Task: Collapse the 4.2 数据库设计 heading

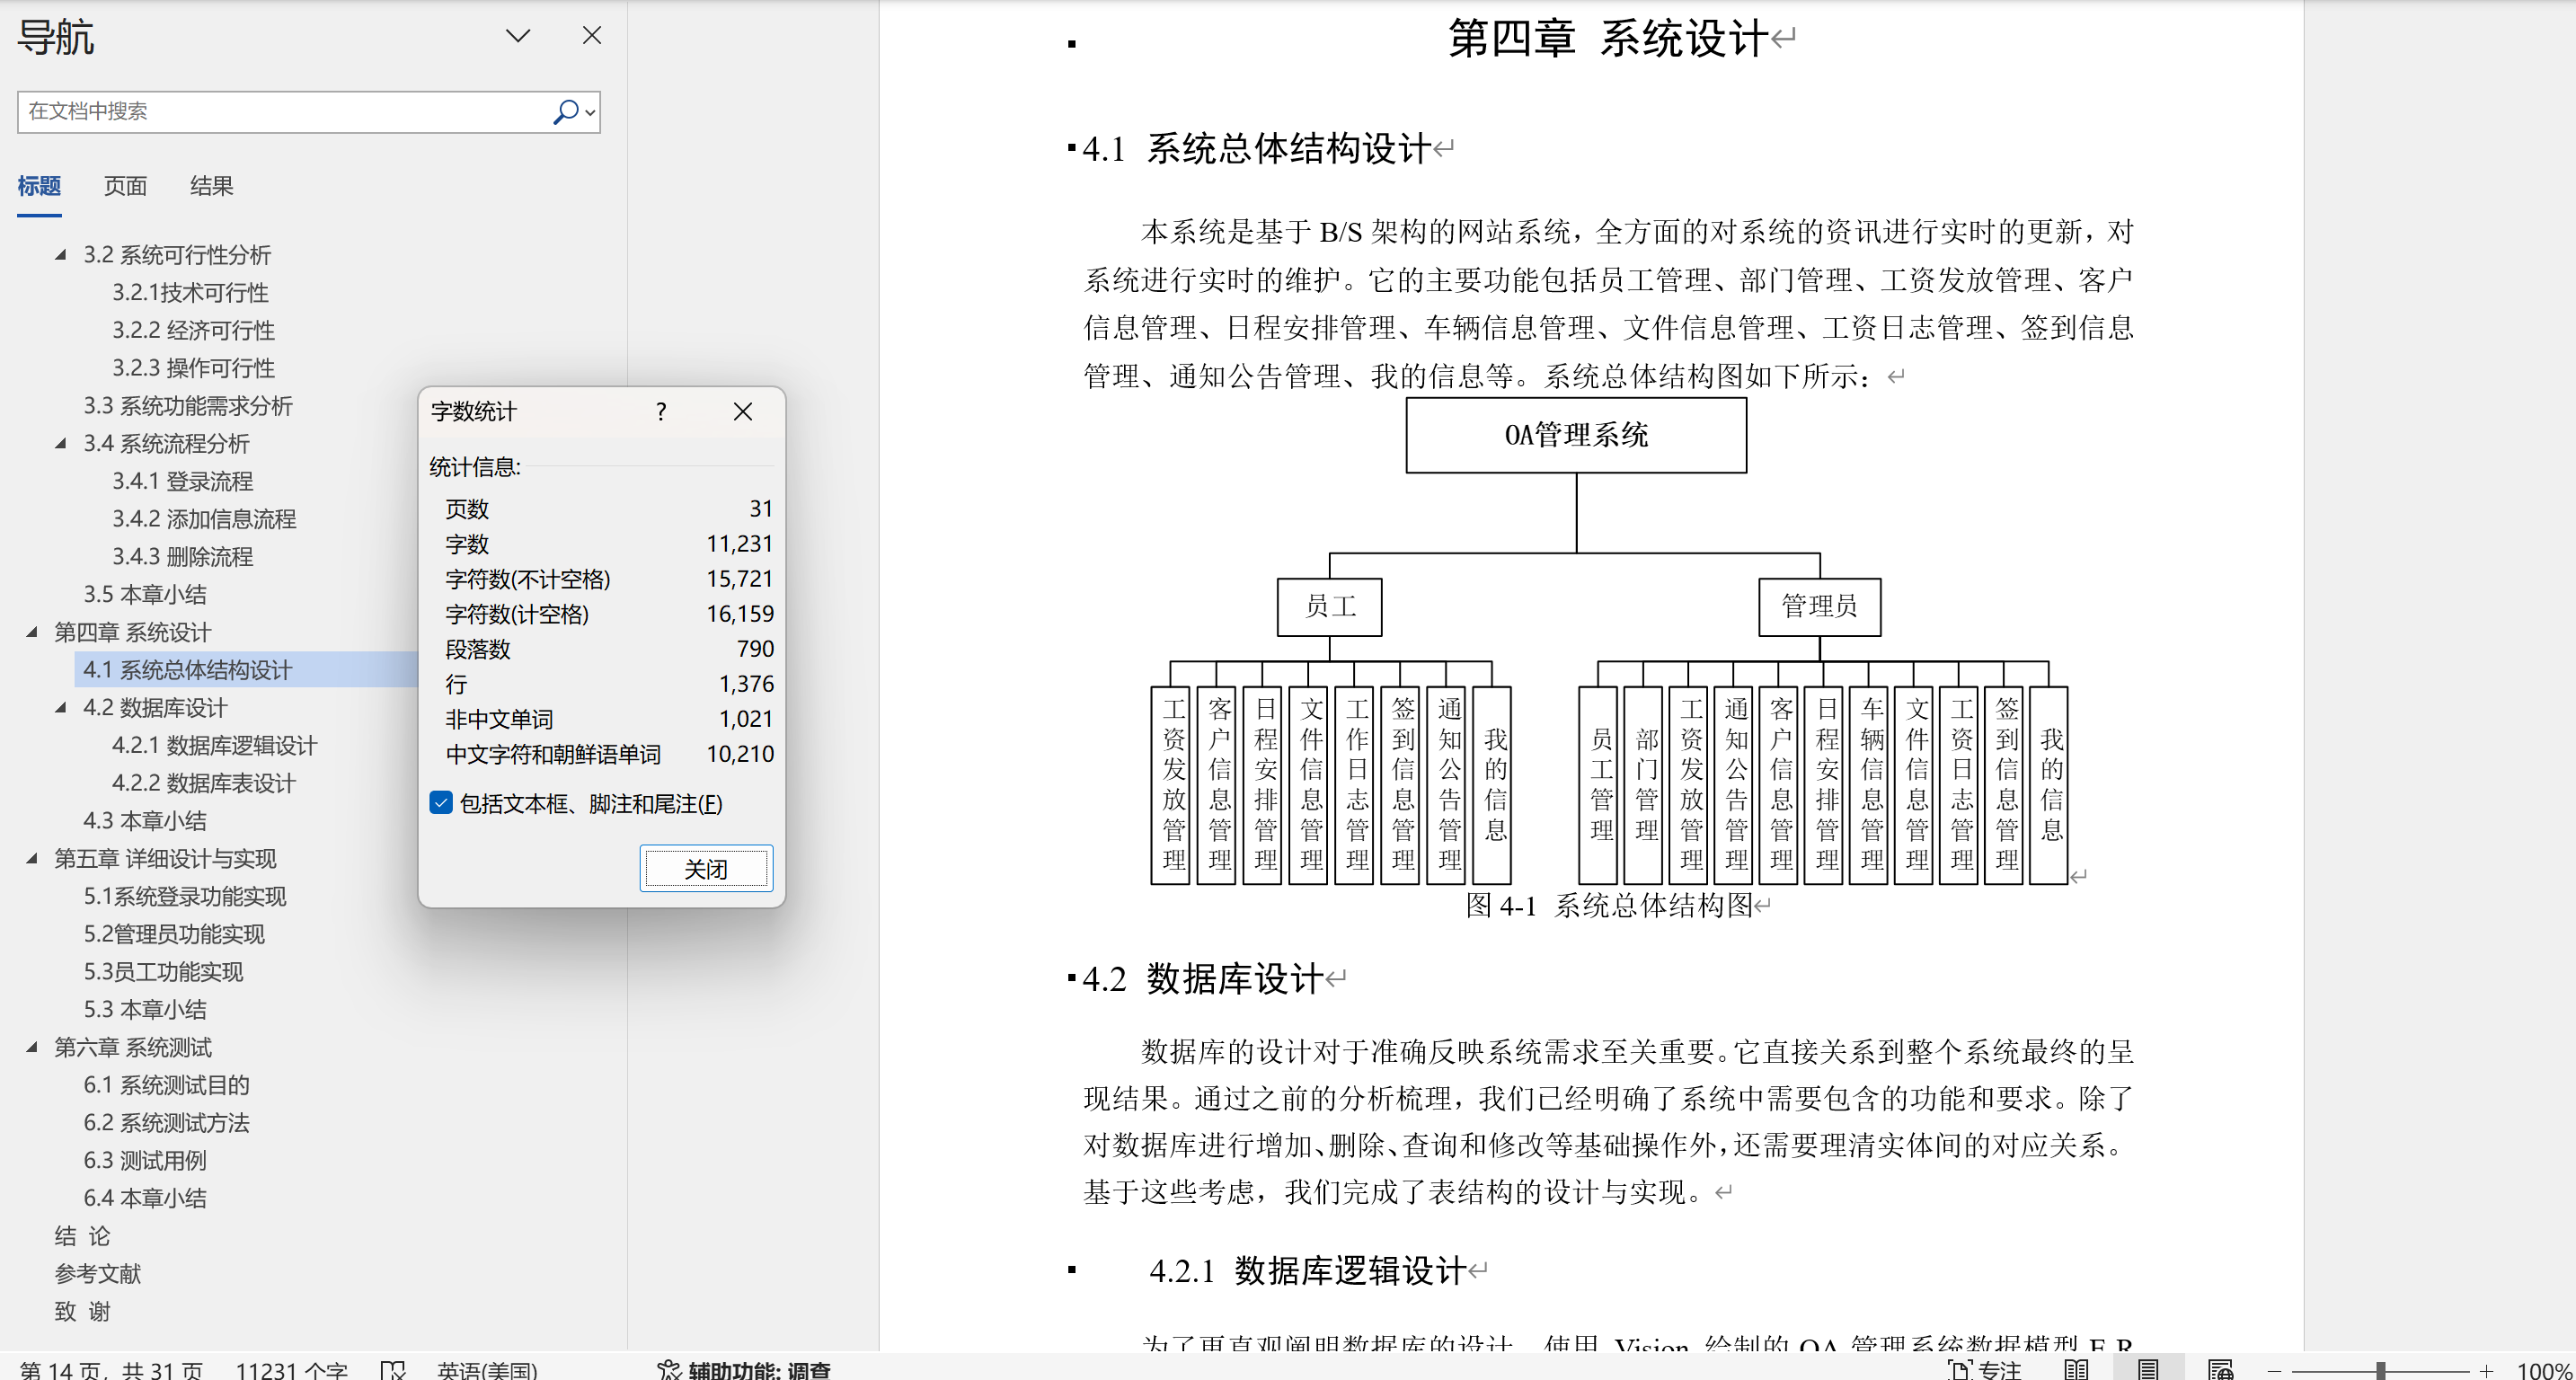Action: (x=61, y=707)
